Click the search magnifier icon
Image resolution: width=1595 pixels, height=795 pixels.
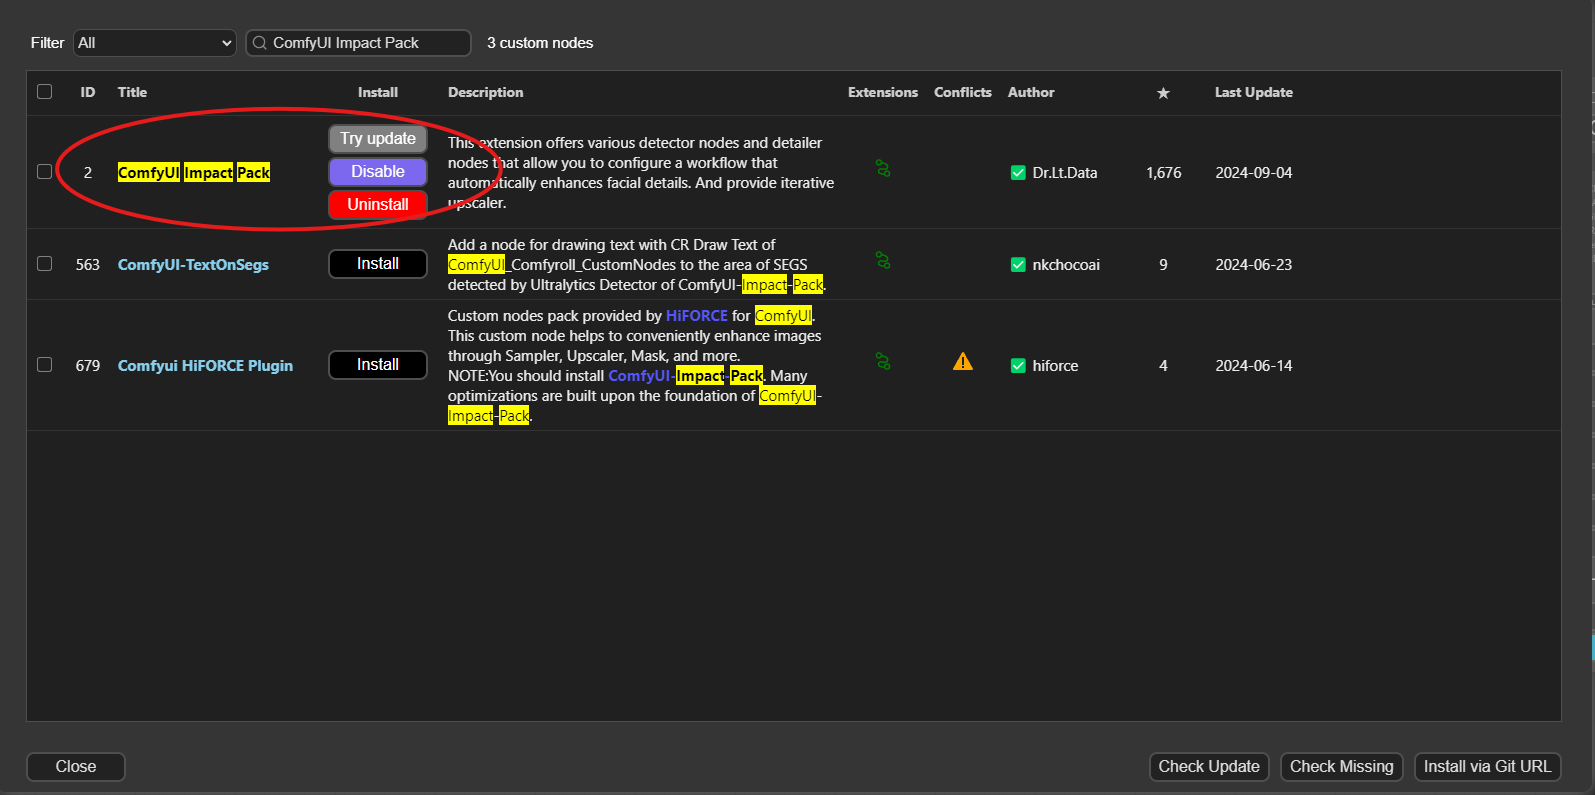click(x=260, y=43)
